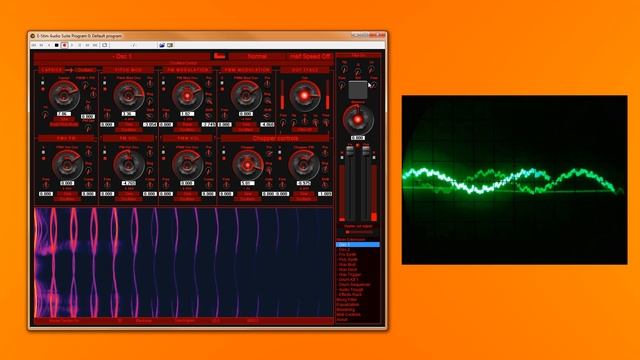Image resolution: width=640 pixels, height=360 pixels.
Task: Click the PWM Modulation value field reading 4.000
Action: point(267,124)
